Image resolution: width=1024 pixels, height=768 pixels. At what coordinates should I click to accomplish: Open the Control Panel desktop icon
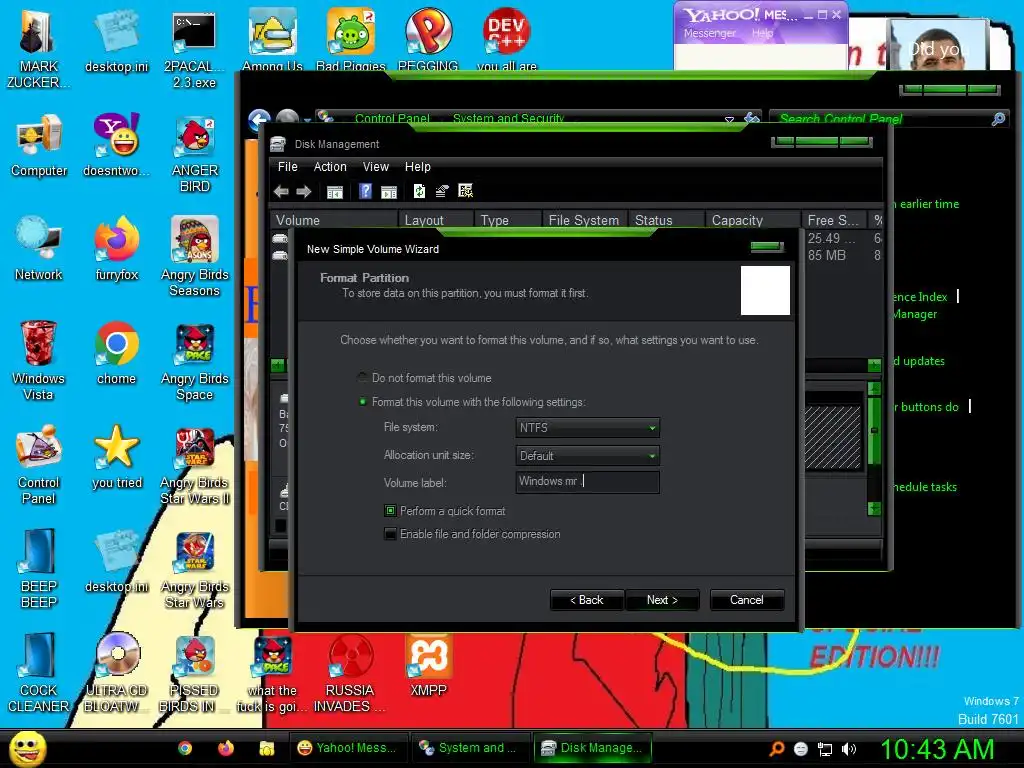point(39,465)
